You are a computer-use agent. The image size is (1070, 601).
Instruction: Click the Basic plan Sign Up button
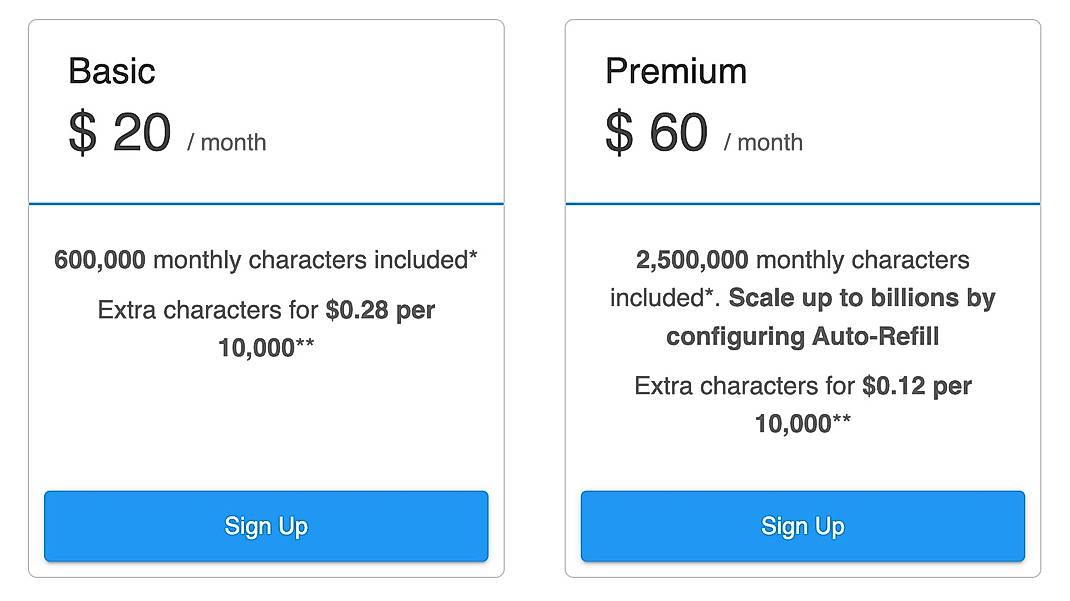tap(265, 526)
